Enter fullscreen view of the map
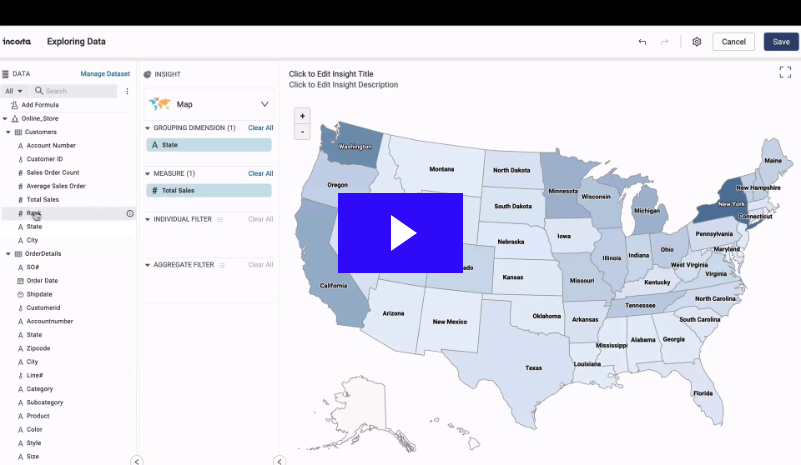The height and width of the screenshot is (465, 801). (785, 72)
